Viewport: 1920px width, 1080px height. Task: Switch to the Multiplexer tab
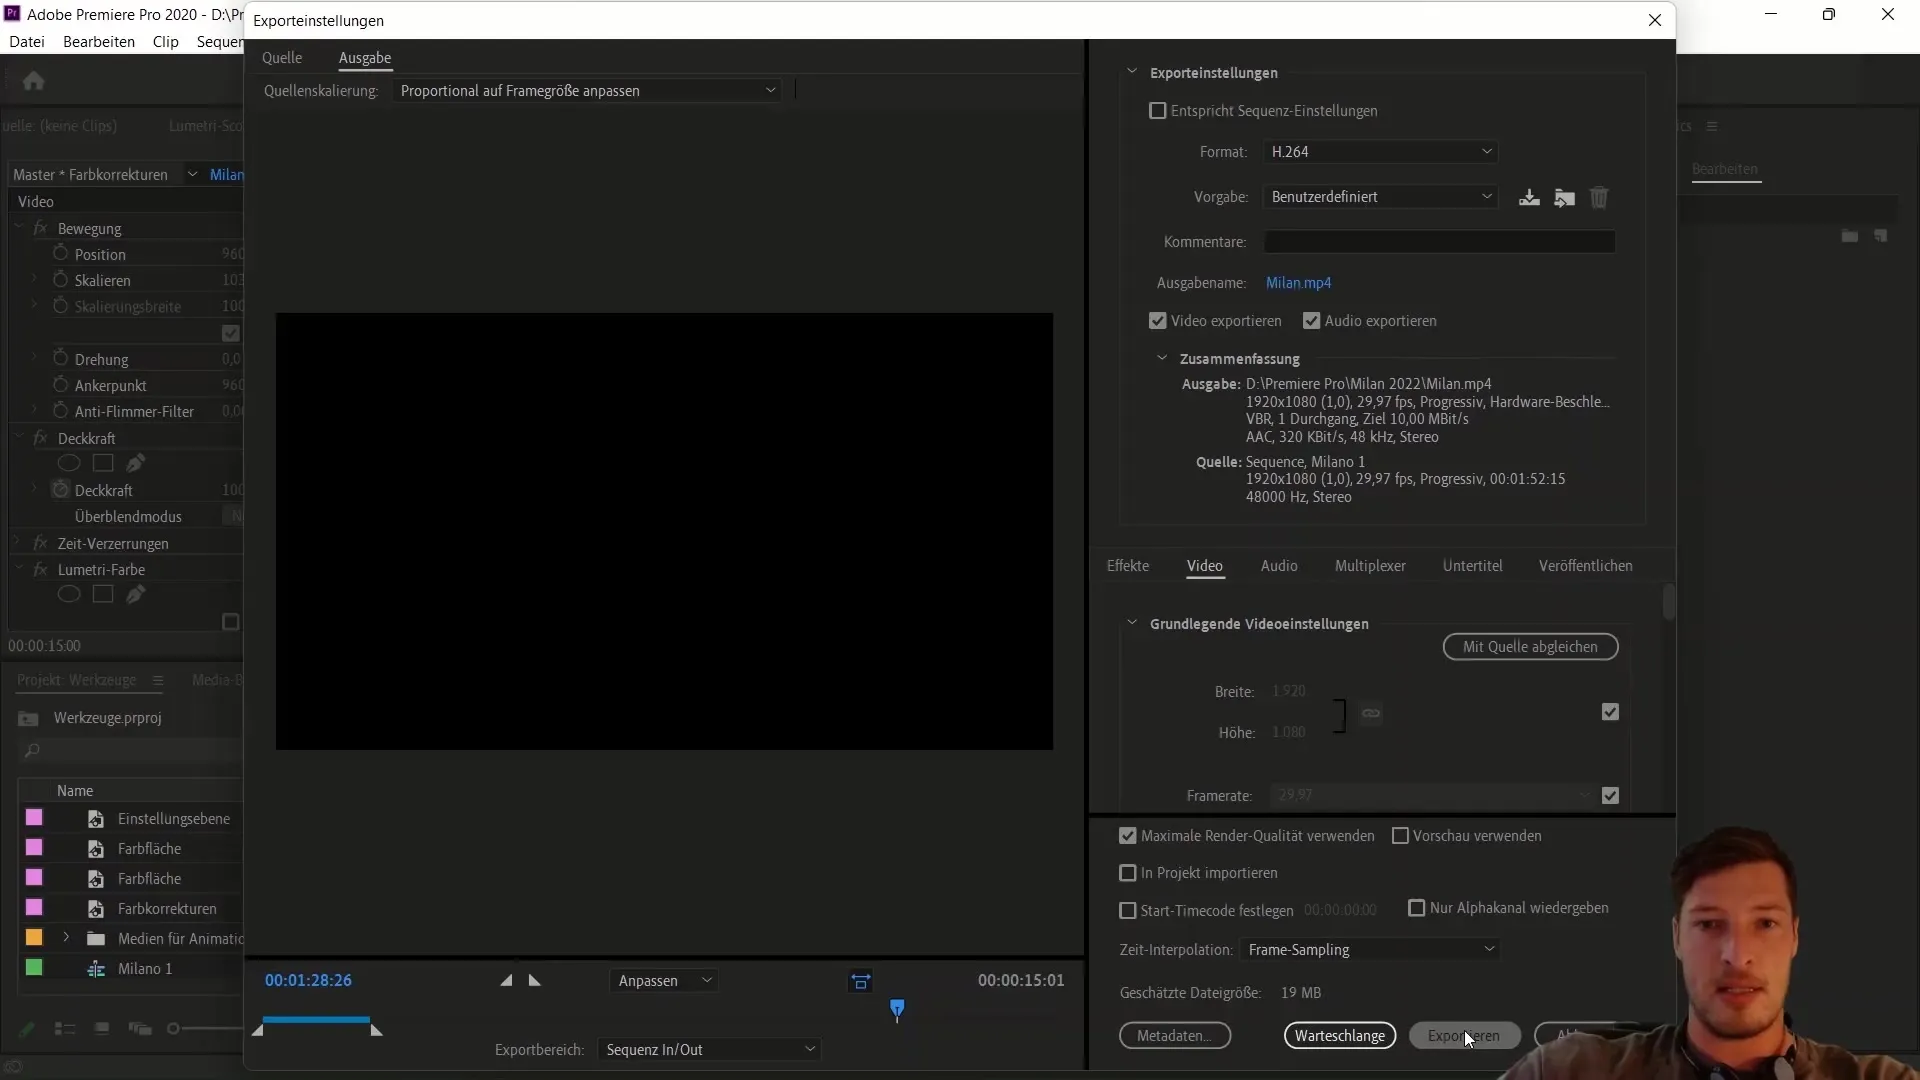pos(1370,566)
